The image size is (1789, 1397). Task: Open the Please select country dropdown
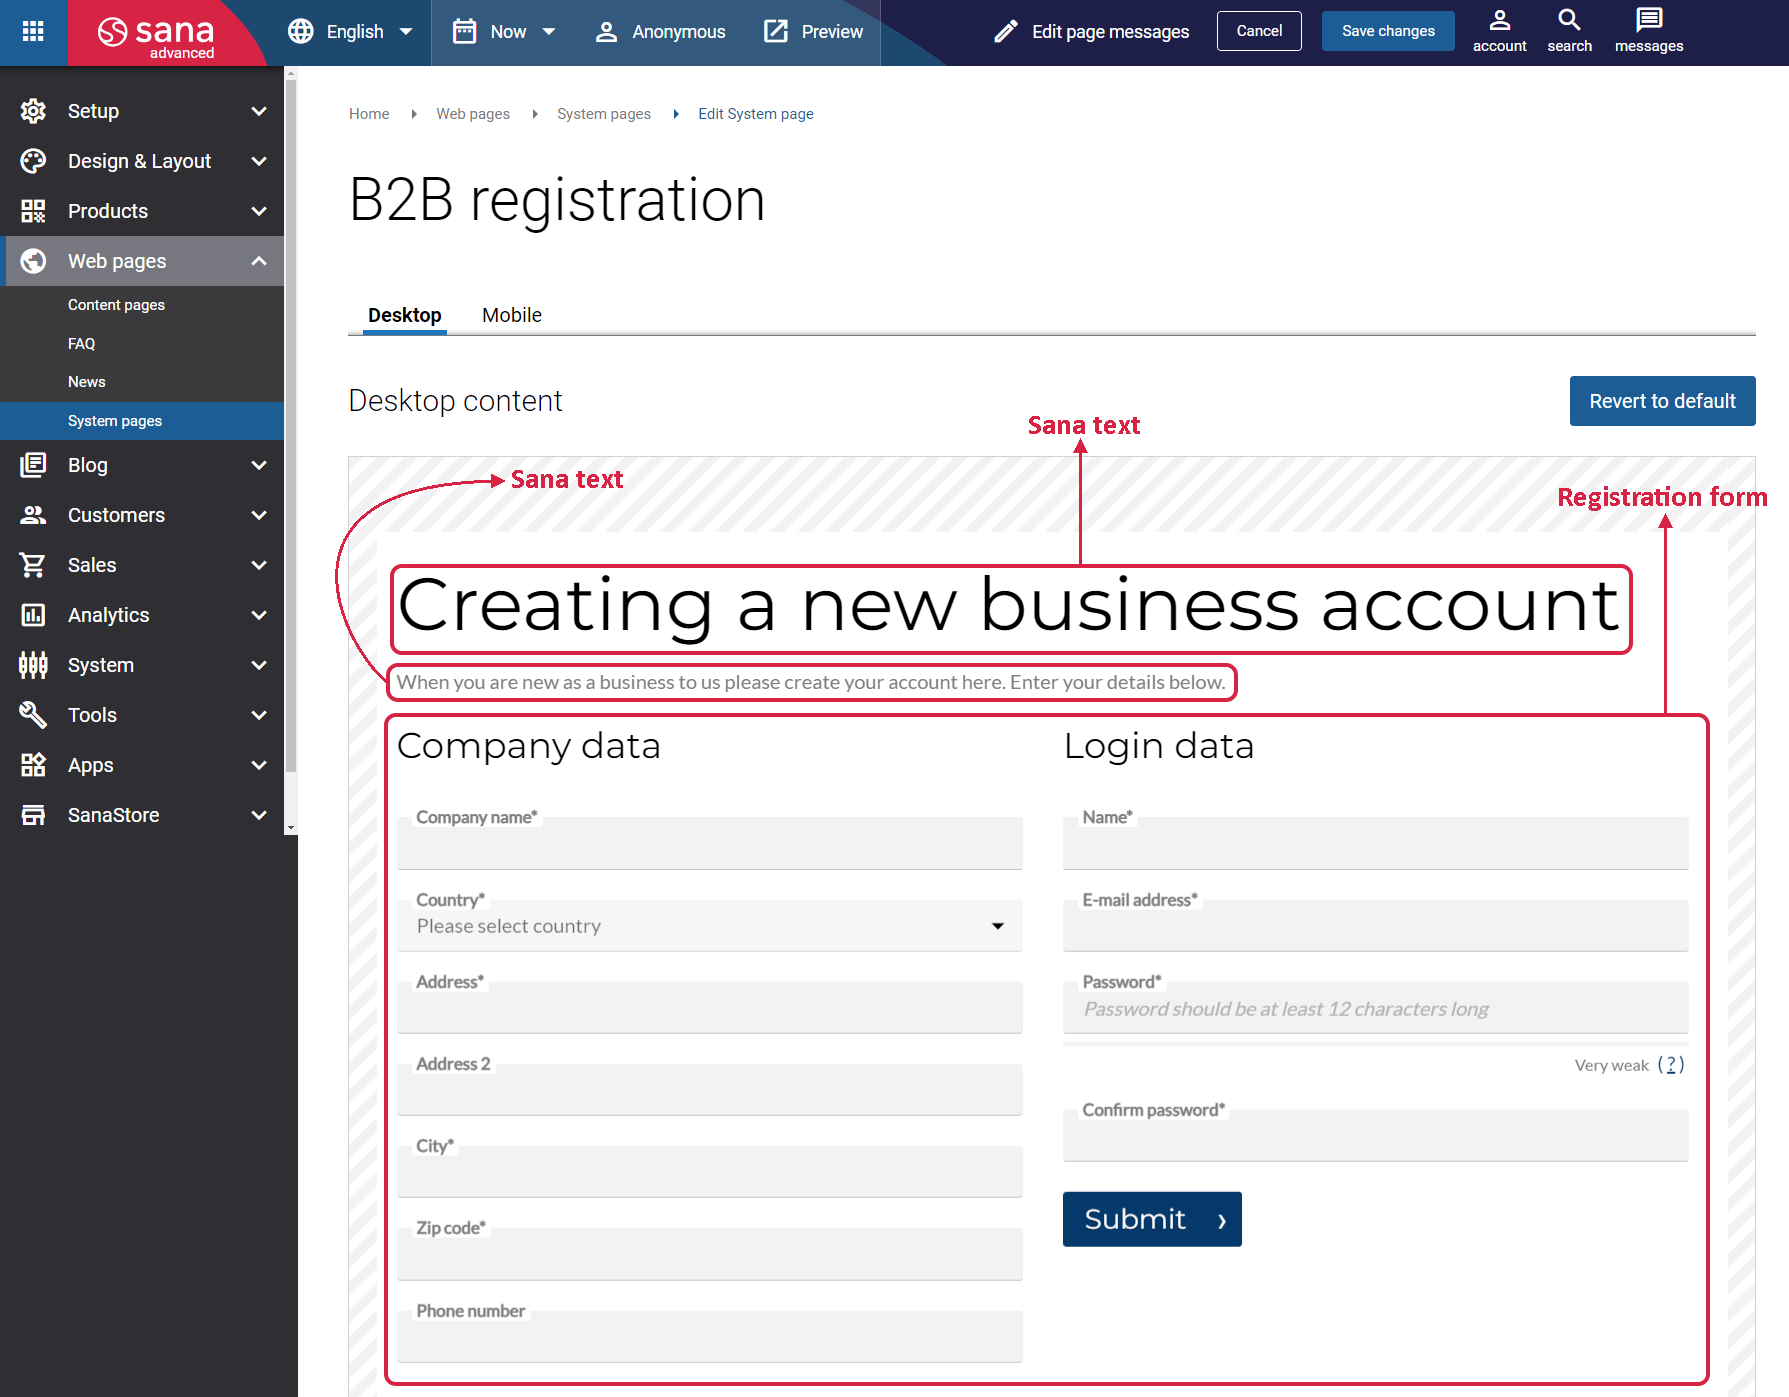pyautogui.click(x=709, y=926)
